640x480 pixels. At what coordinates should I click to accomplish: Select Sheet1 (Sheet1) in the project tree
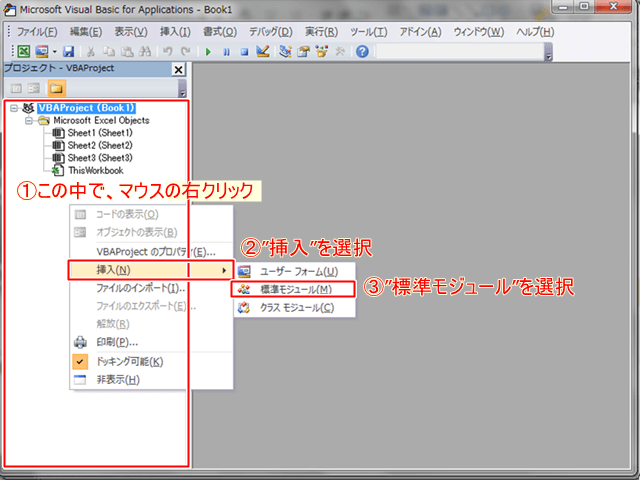(x=100, y=133)
